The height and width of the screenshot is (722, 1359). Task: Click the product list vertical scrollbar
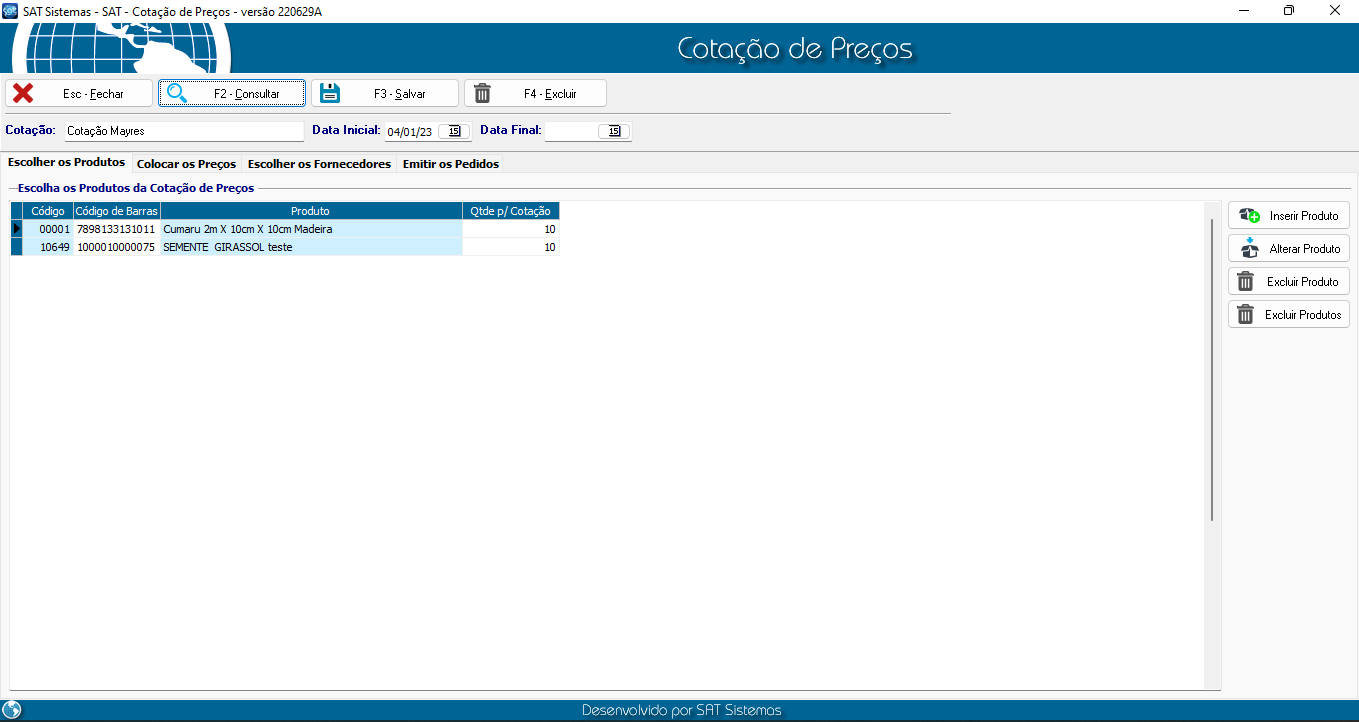(x=1212, y=370)
